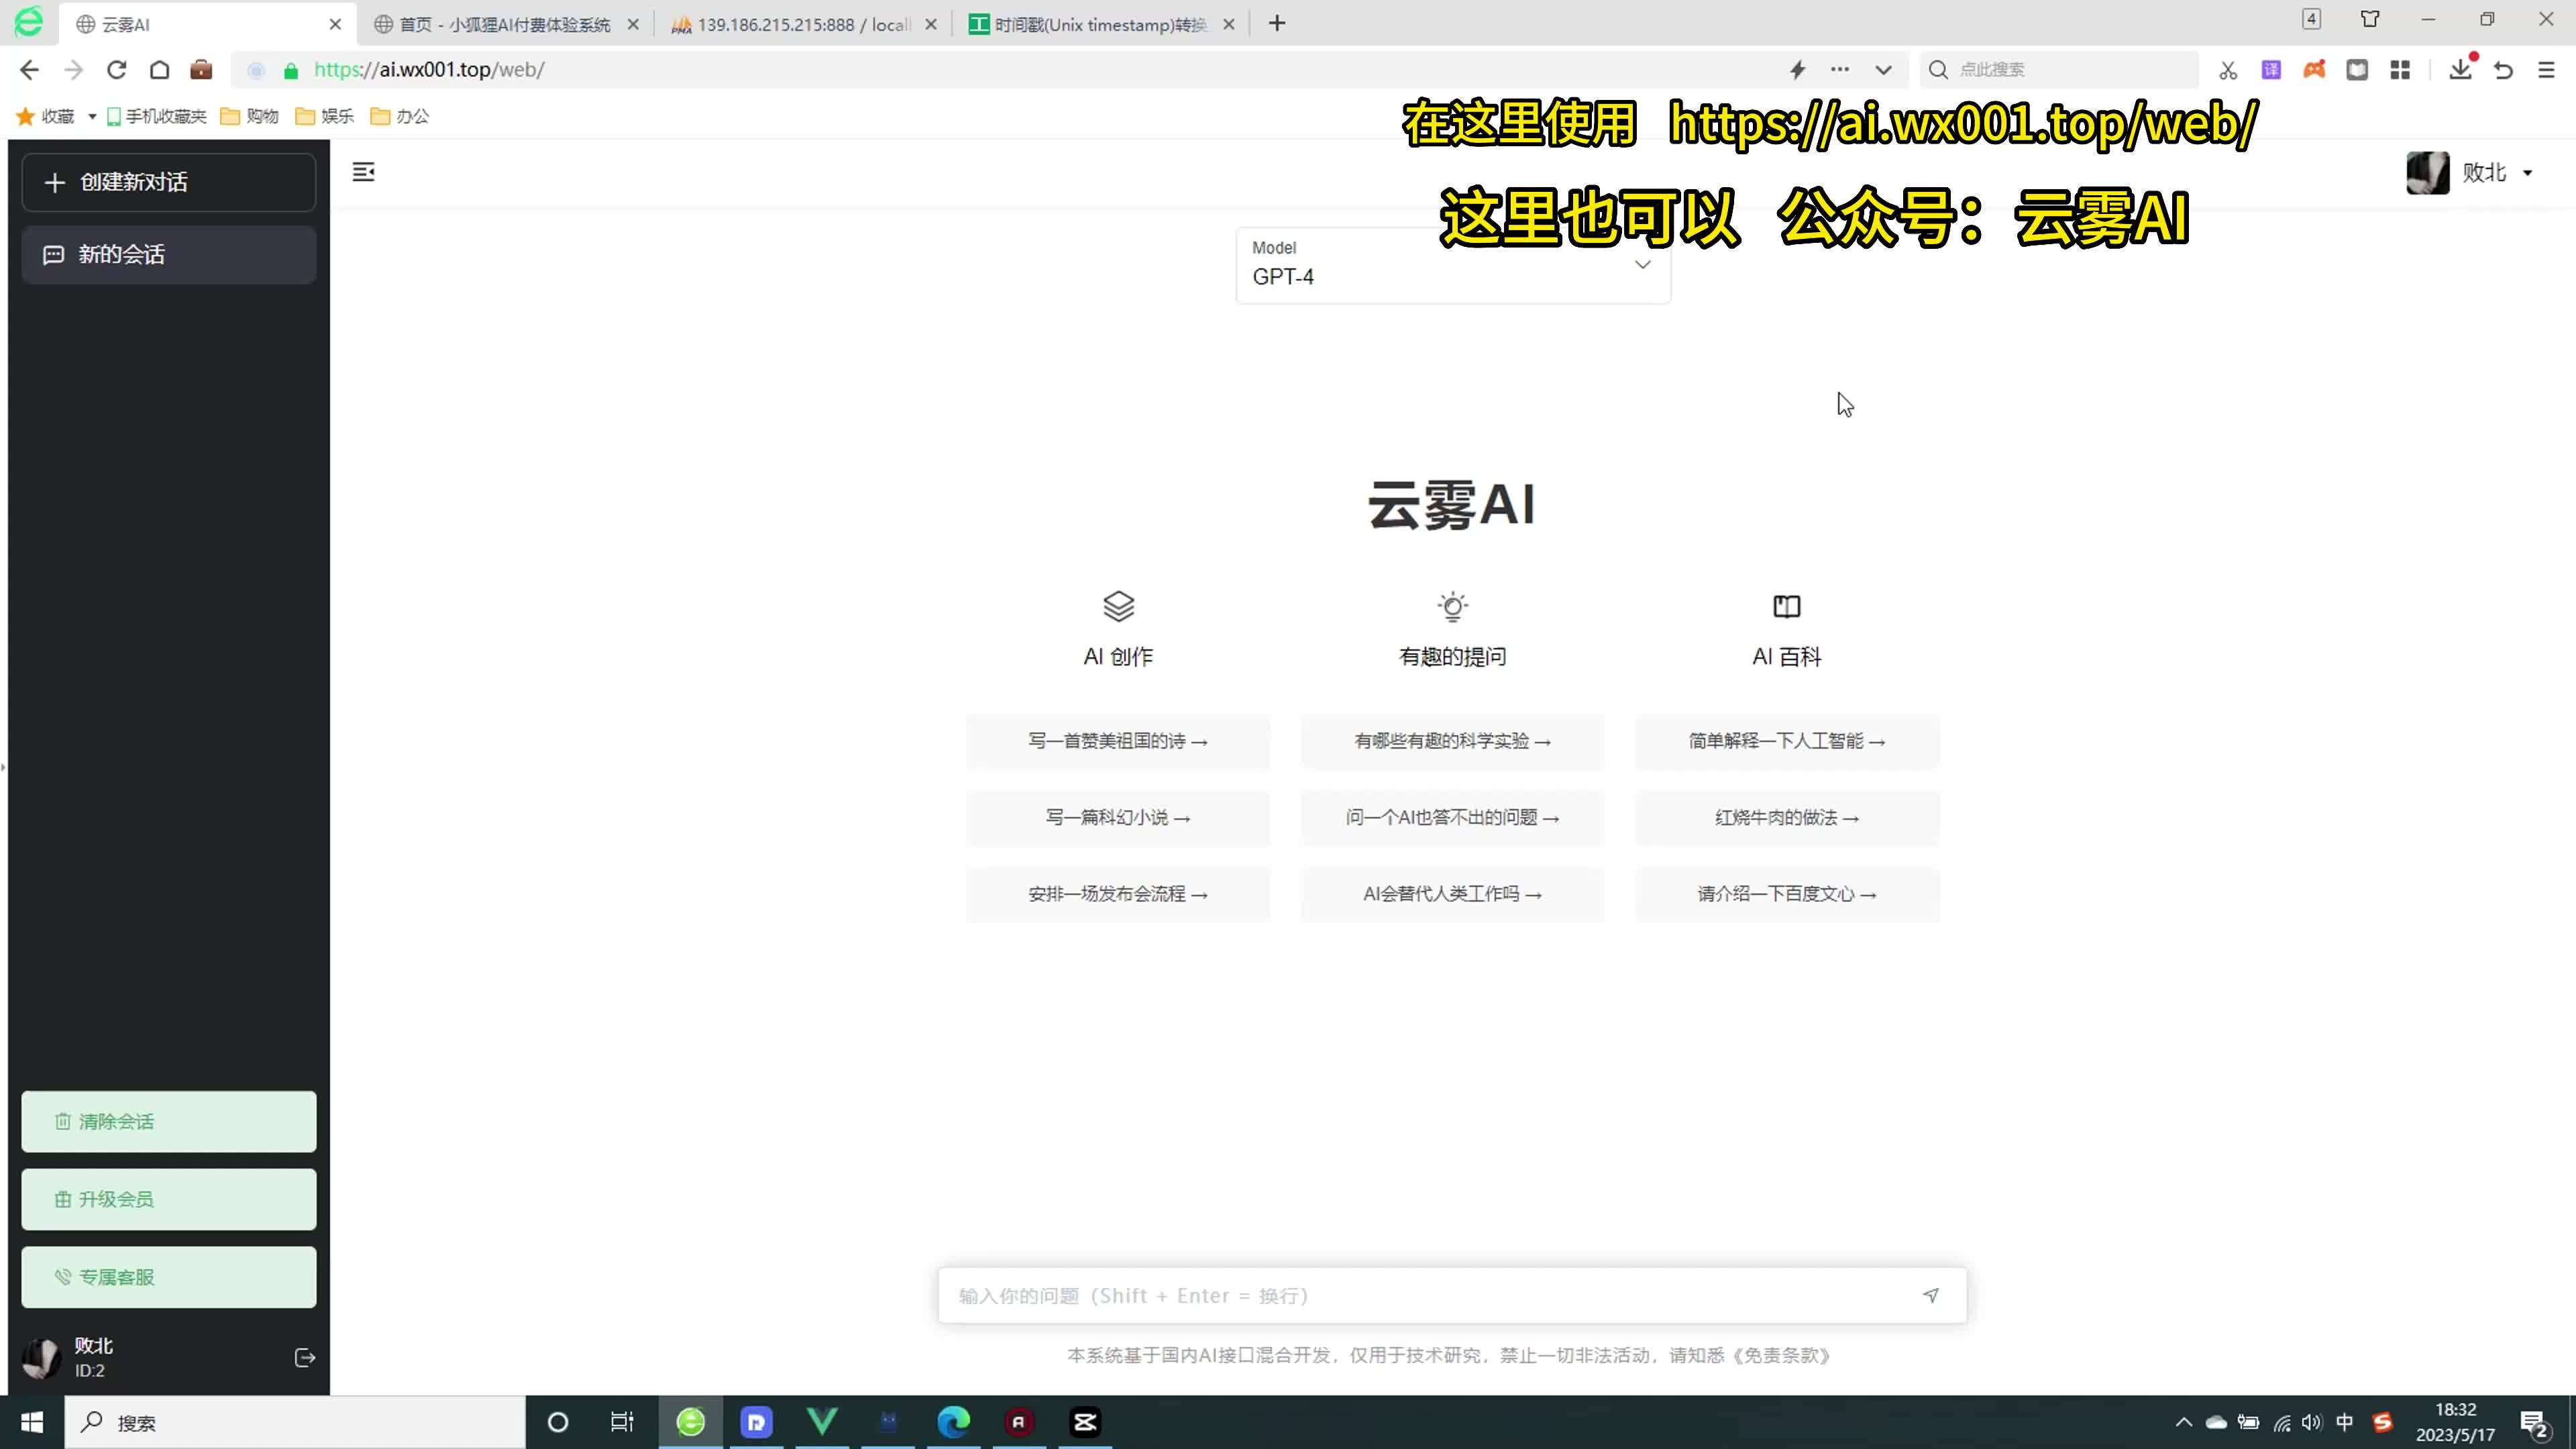
Task: Click the Sogou input method tray icon
Action: (2383, 1422)
